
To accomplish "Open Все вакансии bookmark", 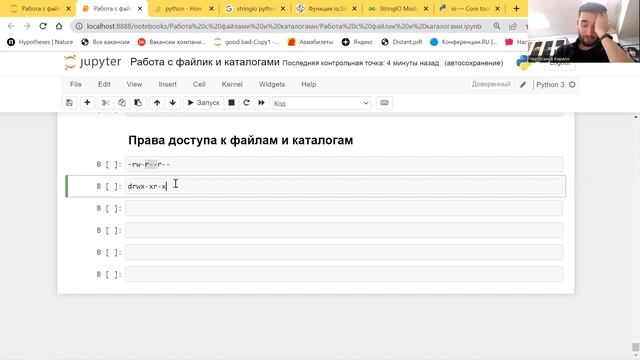I will pyautogui.click(x=105, y=42).
